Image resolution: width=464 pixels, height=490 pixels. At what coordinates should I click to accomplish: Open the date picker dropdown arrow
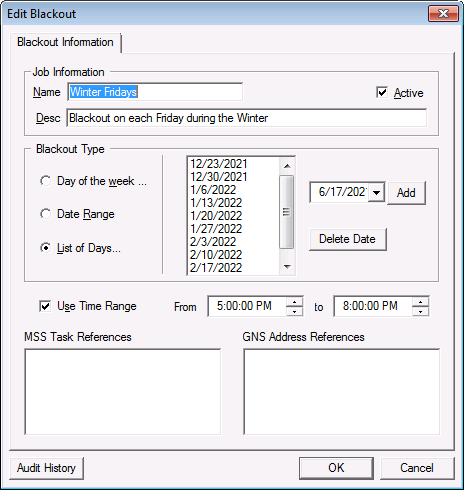pyautogui.click(x=376, y=193)
